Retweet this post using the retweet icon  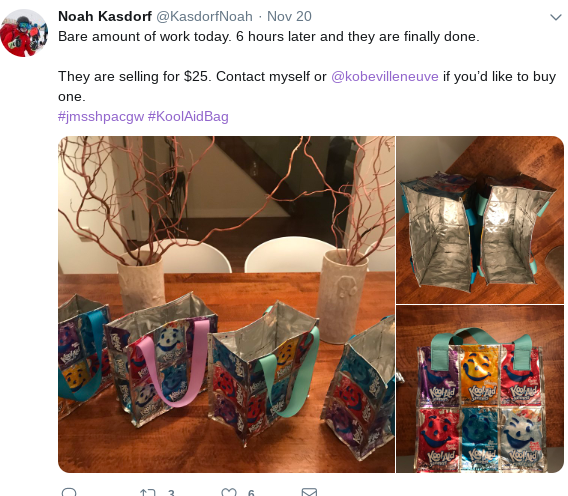tap(147, 492)
